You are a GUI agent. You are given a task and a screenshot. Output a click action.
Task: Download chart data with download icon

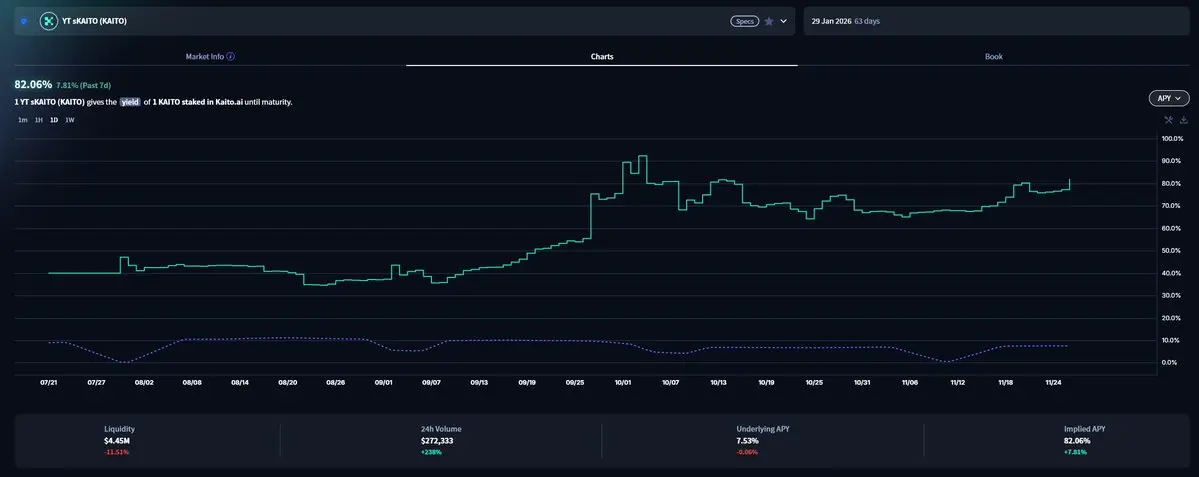[1184, 119]
